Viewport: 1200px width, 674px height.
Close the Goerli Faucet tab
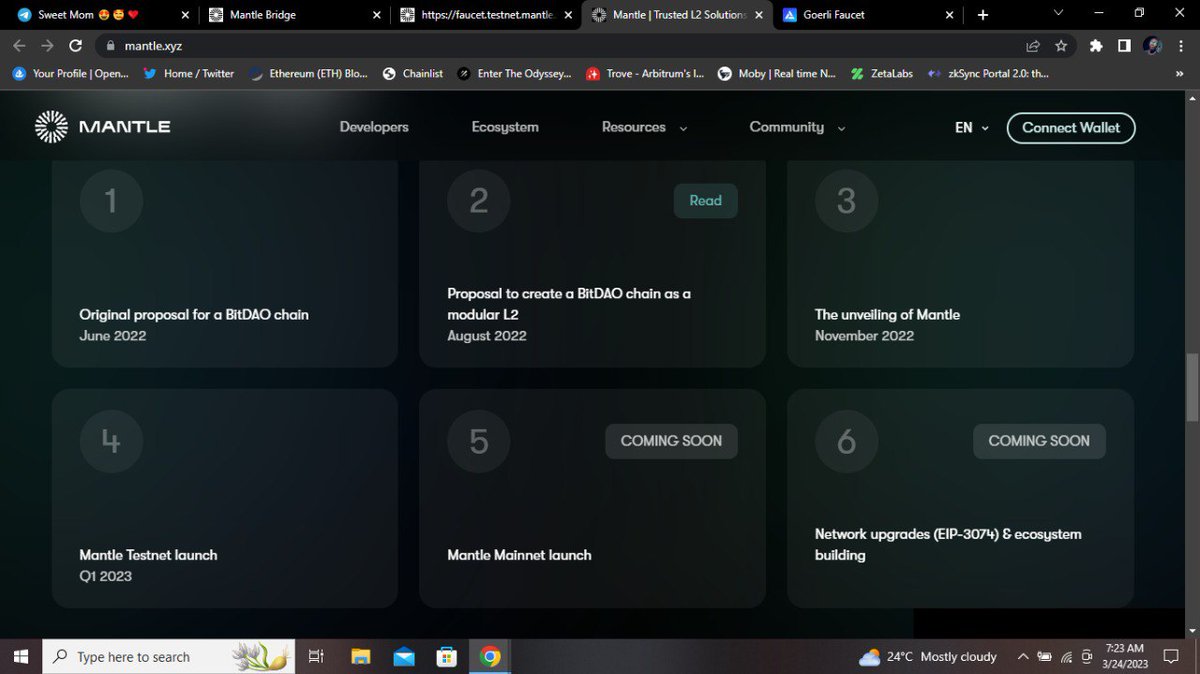950,15
